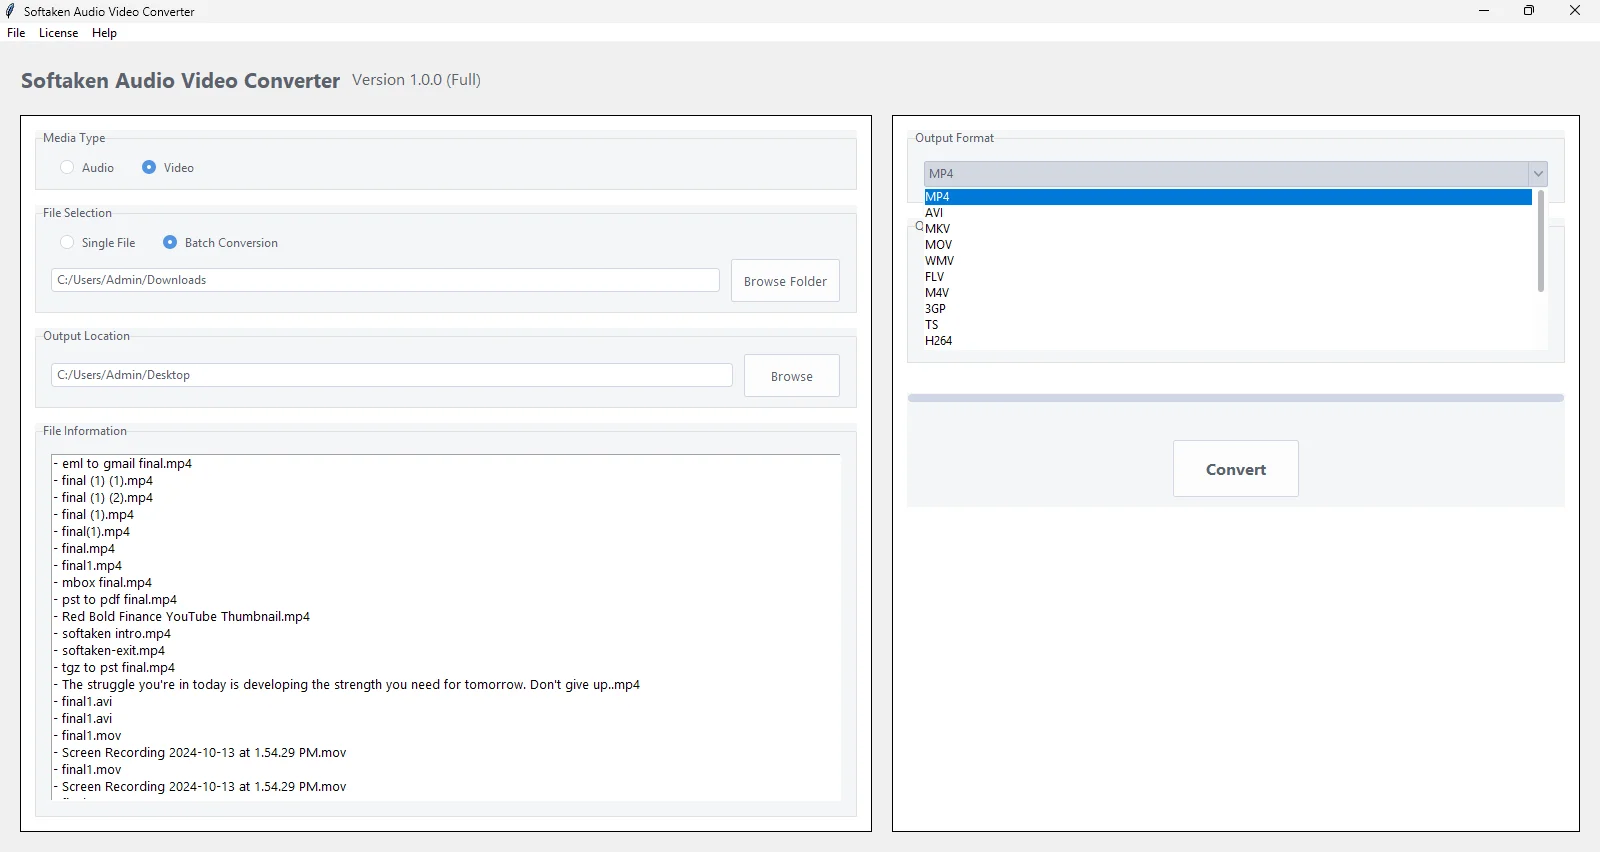
Task: Click the Softaken app icon in title bar
Action: point(11,11)
